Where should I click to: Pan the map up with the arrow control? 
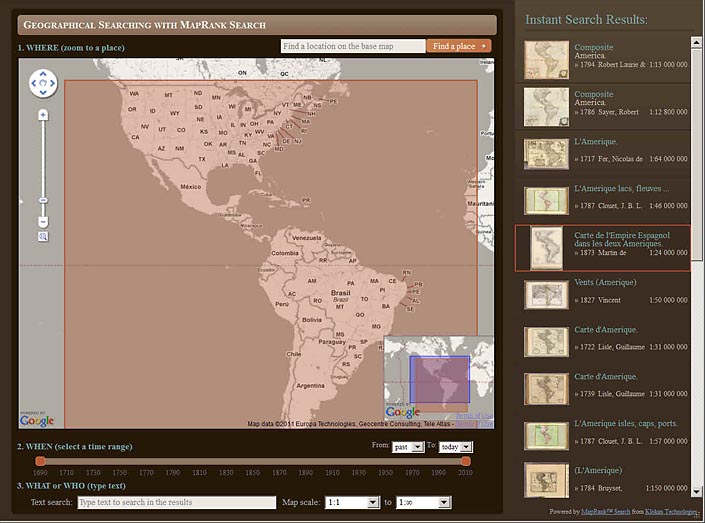pyautogui.click(x=43, y=74)
